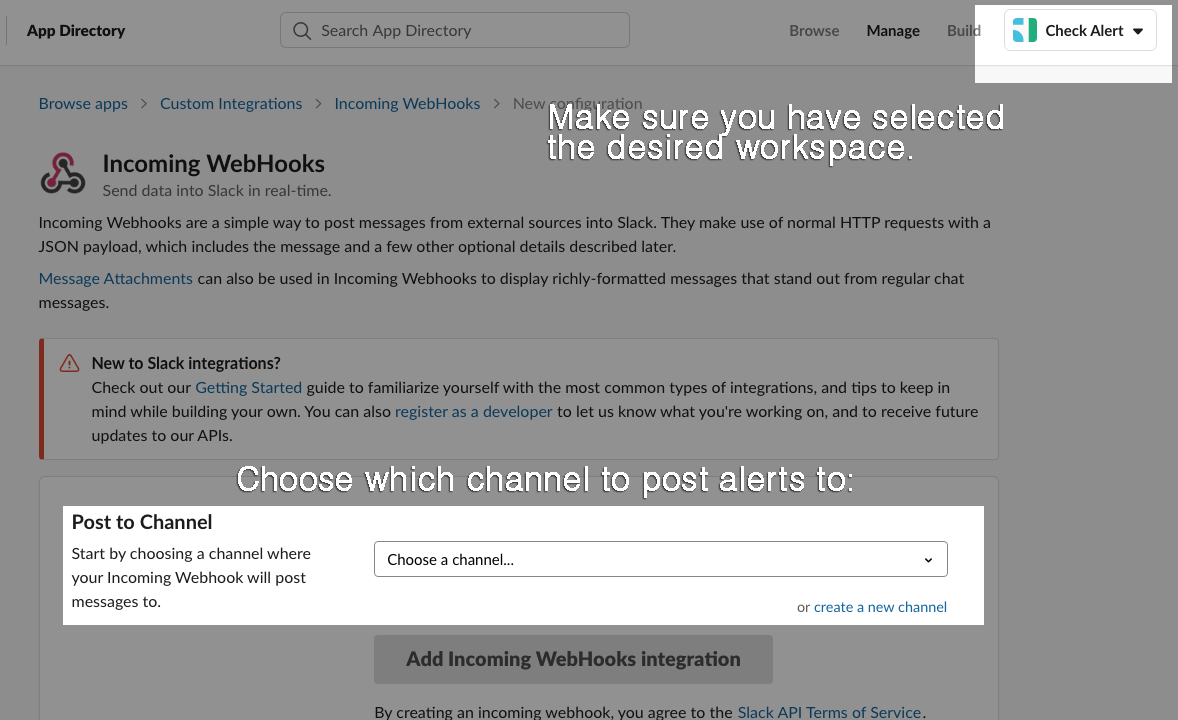Click the Send data into Slack tagline

point(216,191)
